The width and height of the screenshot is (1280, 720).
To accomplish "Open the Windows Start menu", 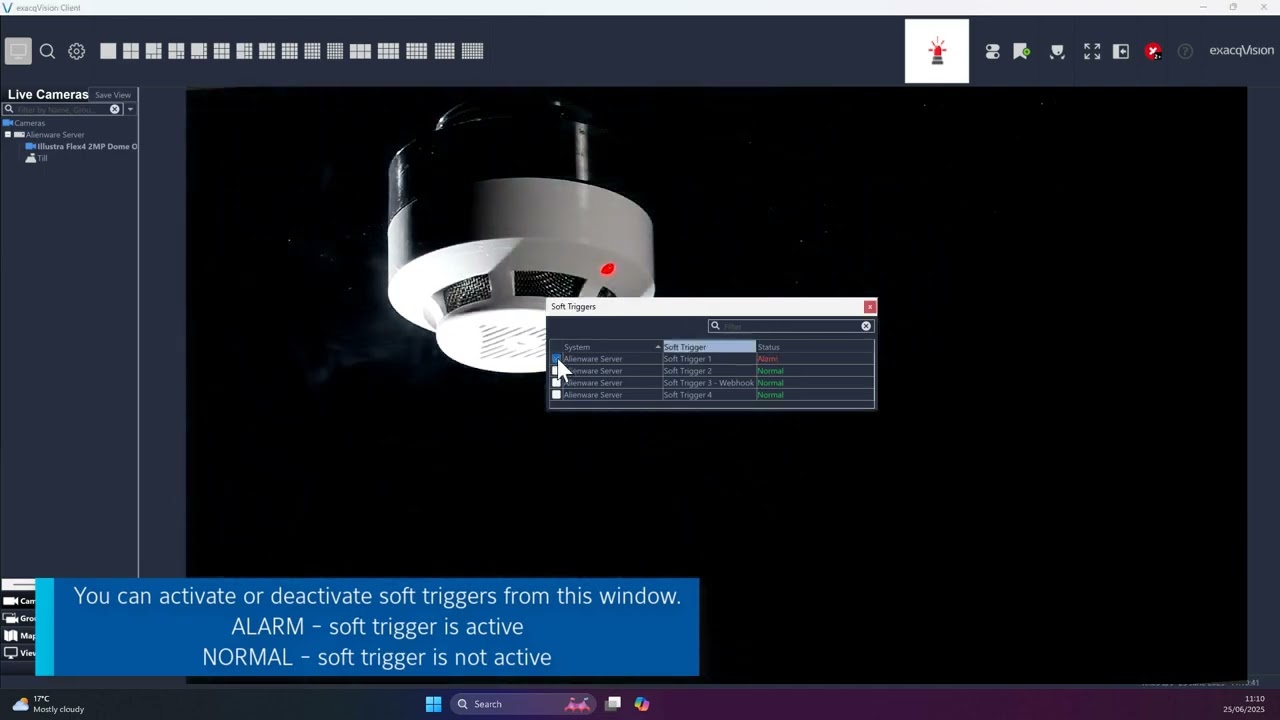I will coord(433,704).
